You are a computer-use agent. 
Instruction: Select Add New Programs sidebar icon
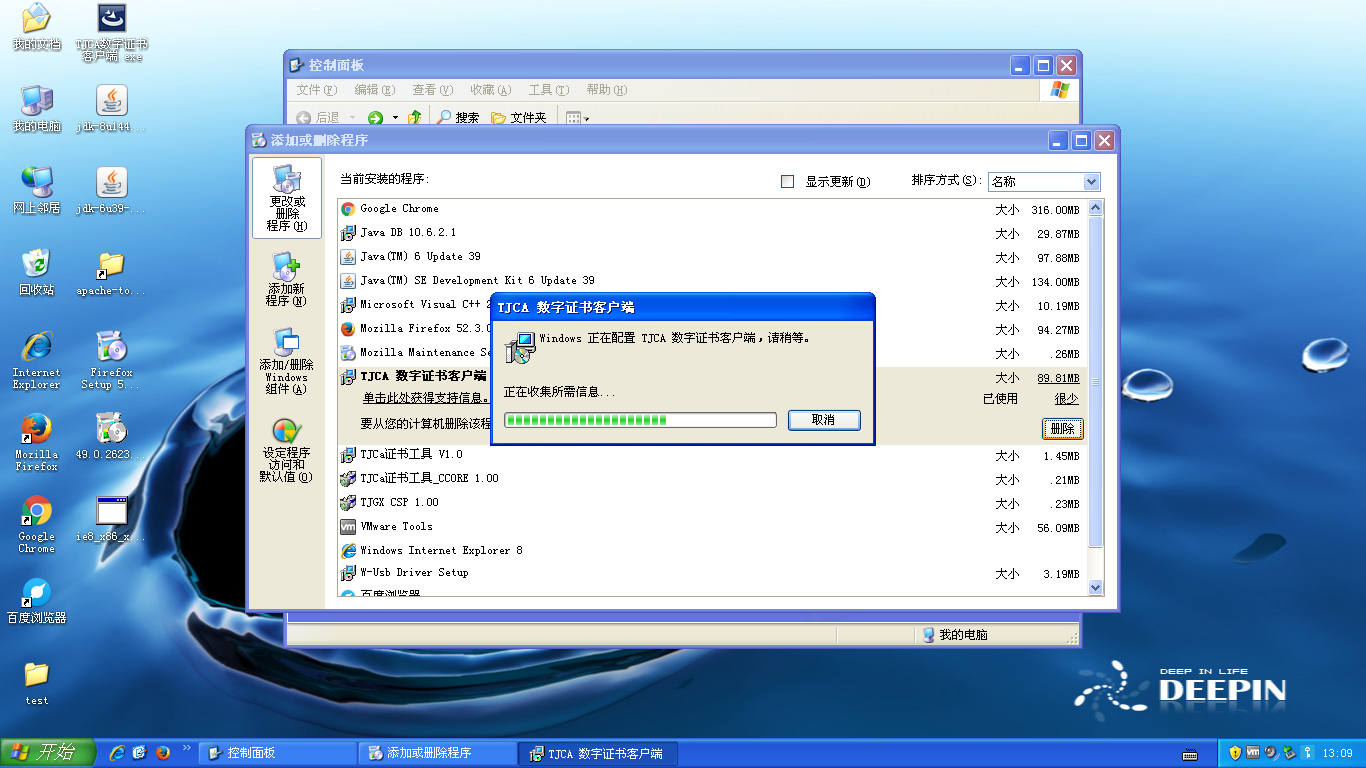286,279
